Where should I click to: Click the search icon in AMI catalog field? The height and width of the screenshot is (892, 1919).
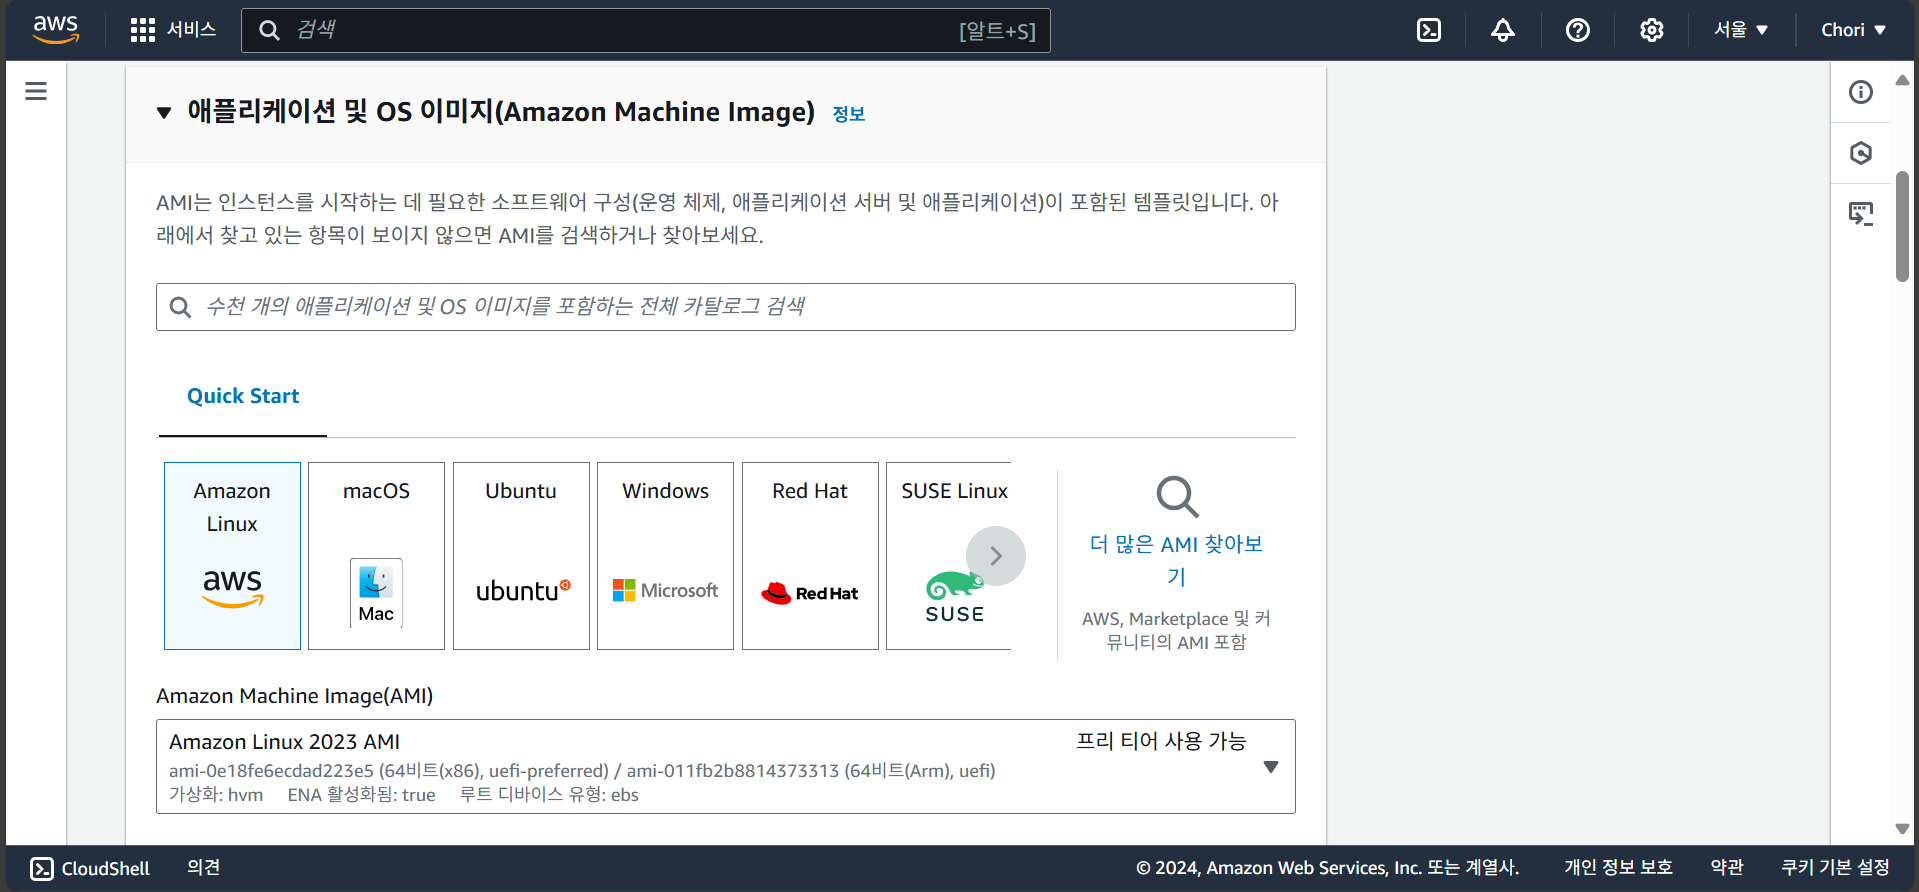tap(180, 307)
